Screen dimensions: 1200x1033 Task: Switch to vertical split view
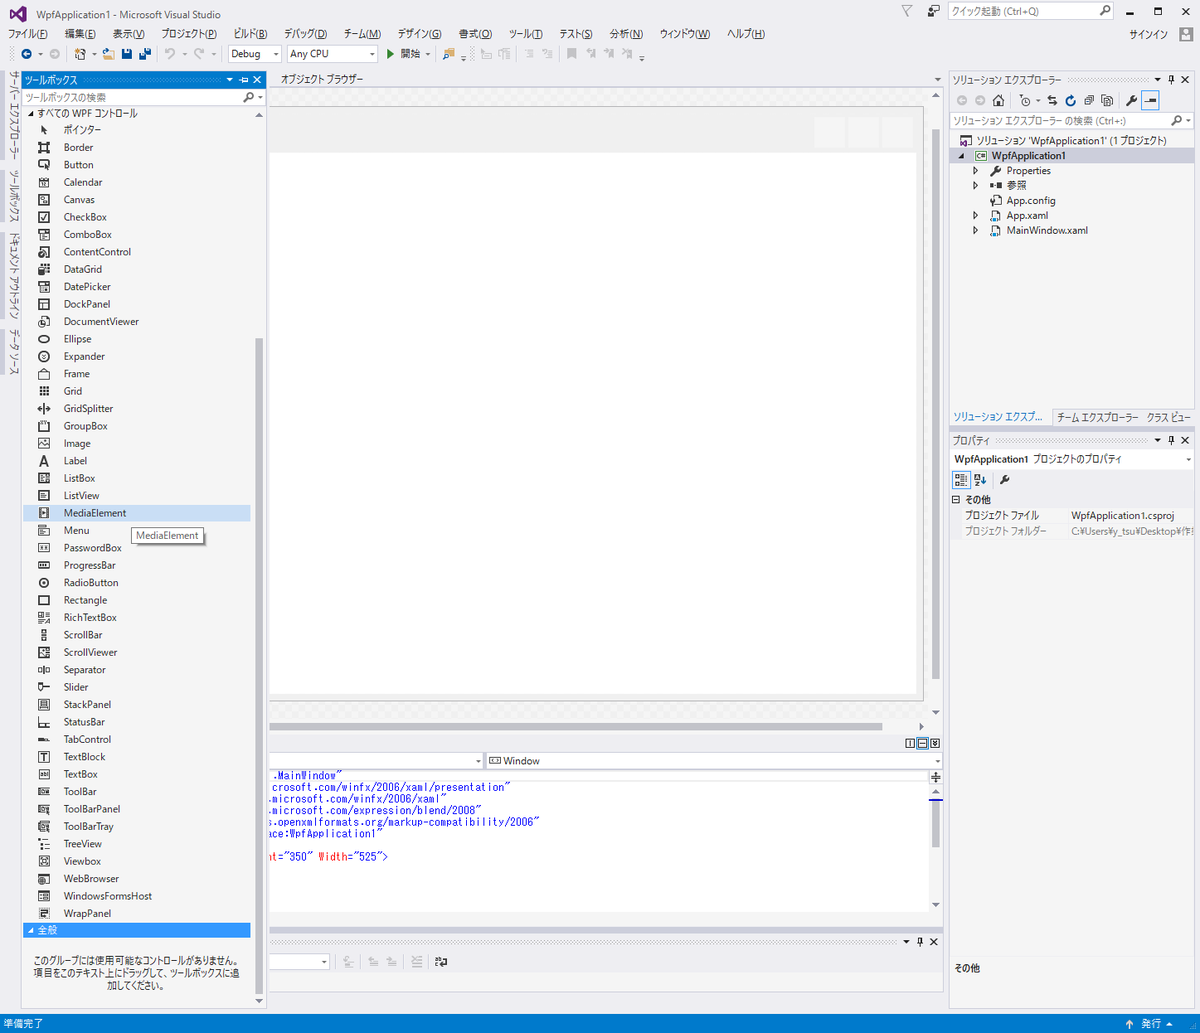click(x=910, y=743)
